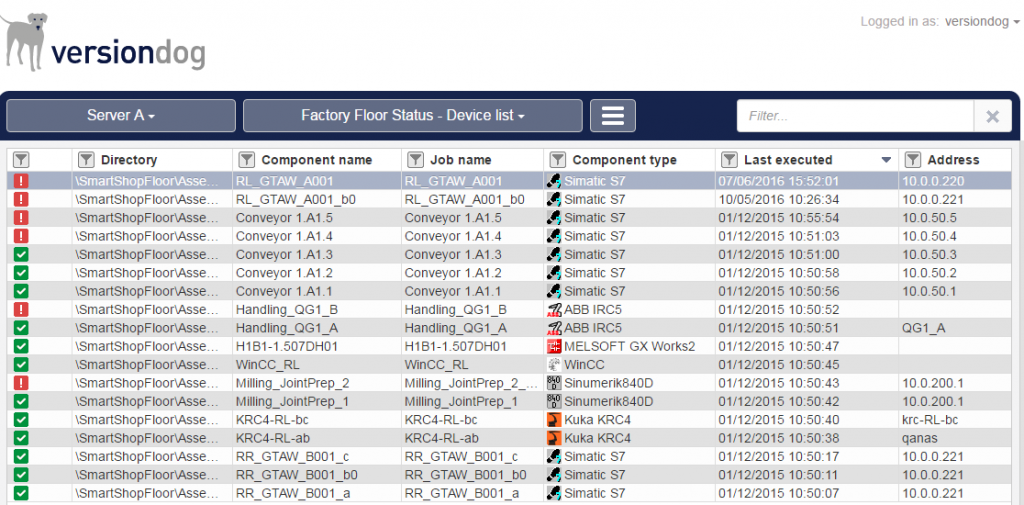The width and height of the screenshot is (1024, 505).
Task: Click address cell QG1_A
Action: pos(923,327)
